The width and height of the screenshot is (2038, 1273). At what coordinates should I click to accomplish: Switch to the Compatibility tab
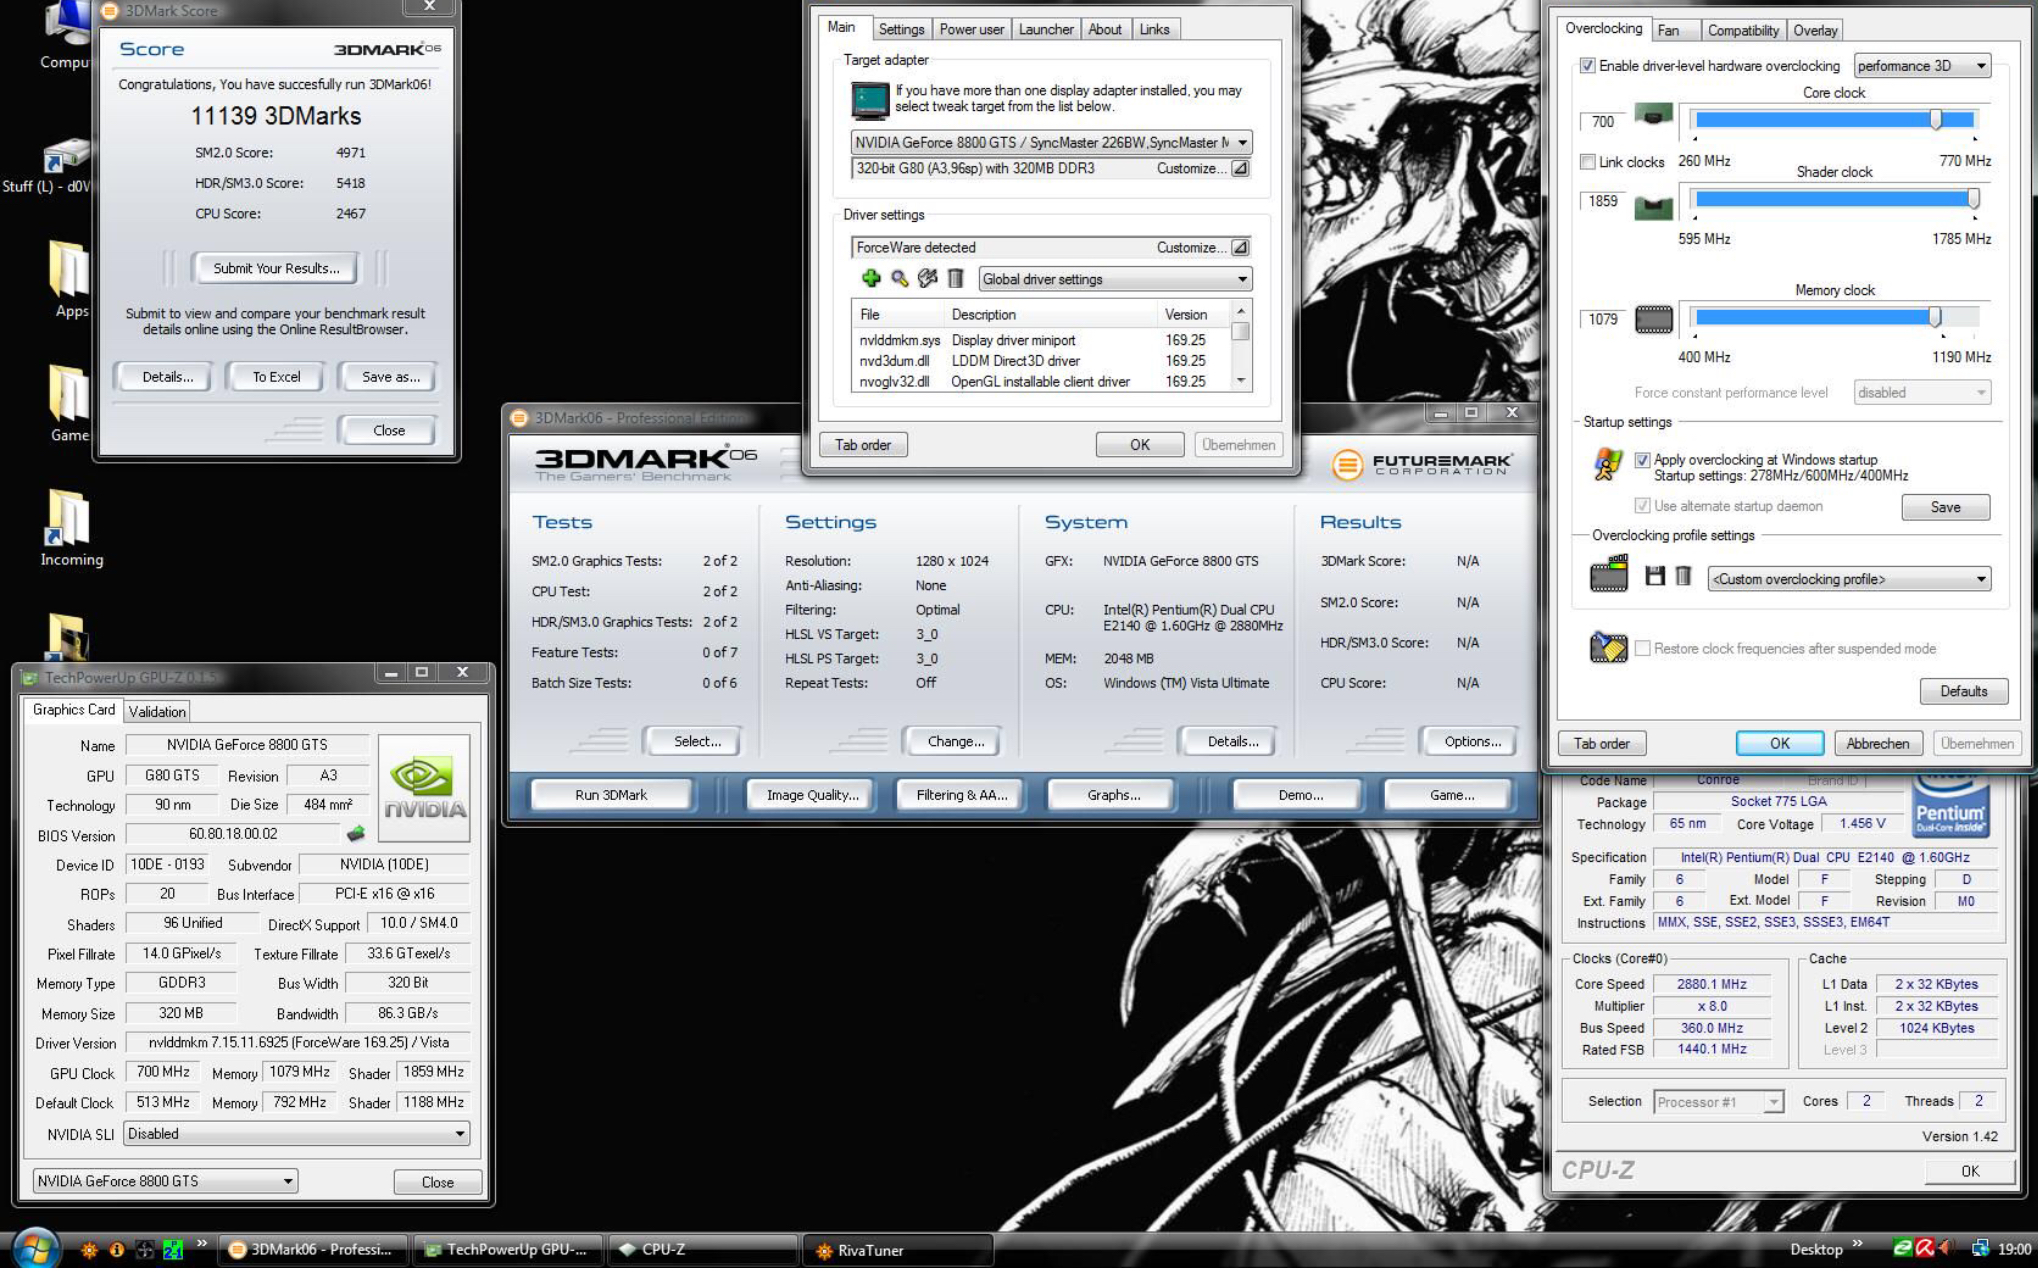pos(1743,30)
